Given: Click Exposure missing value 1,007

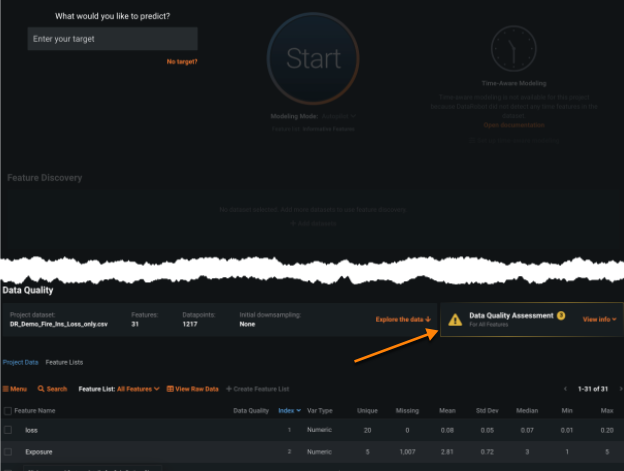Looking at the screenshot, I should [407, 452].
